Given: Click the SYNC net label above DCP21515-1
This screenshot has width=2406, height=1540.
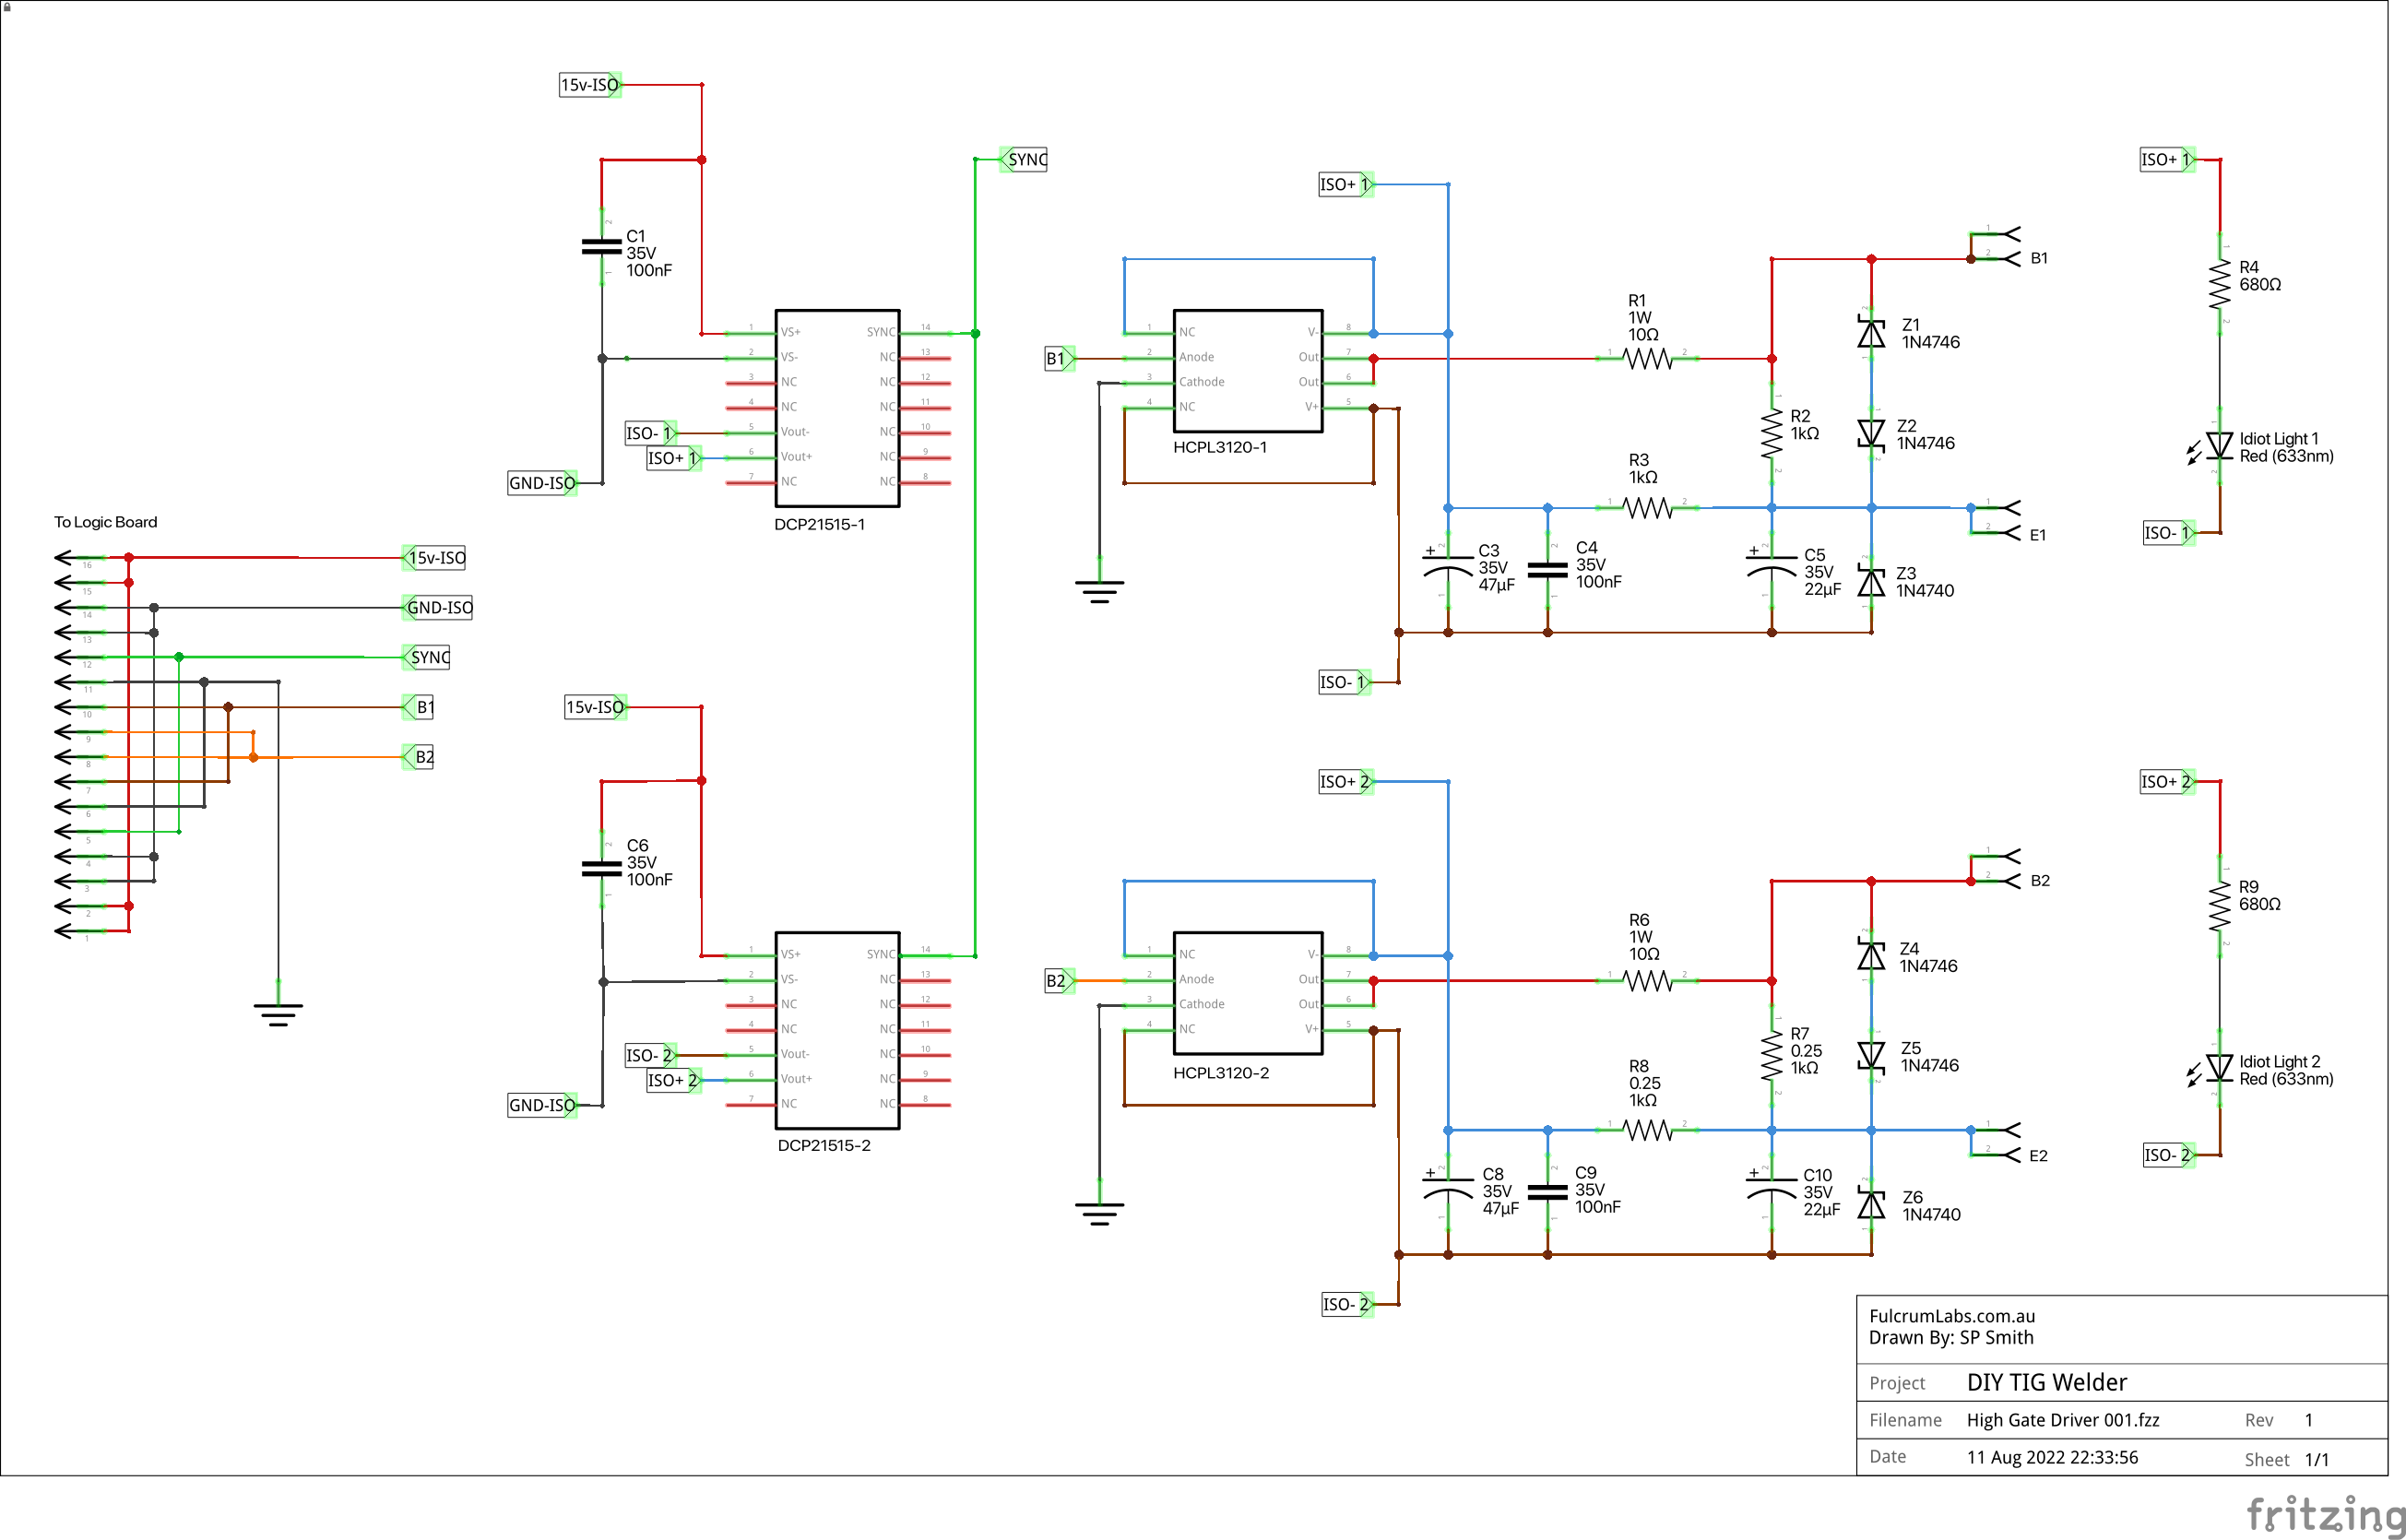Looking at the screenshot, I should (1023, 159).
